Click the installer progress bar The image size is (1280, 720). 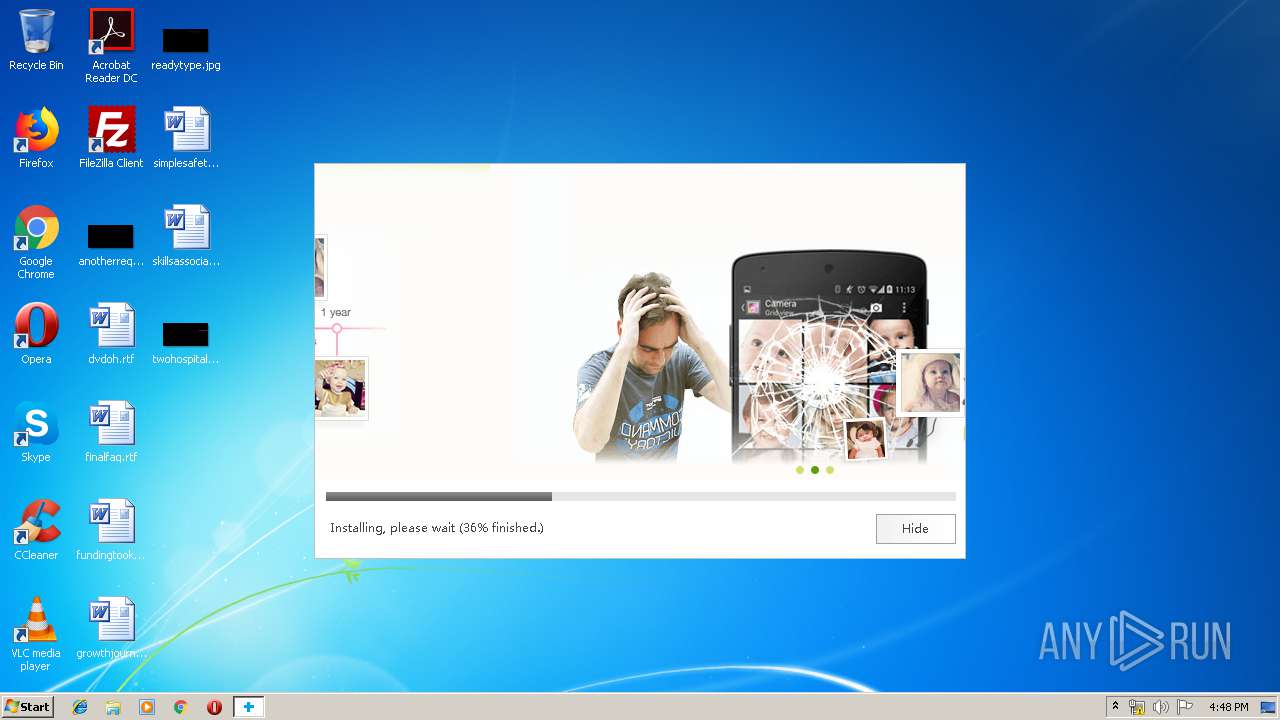pos(640,496)
